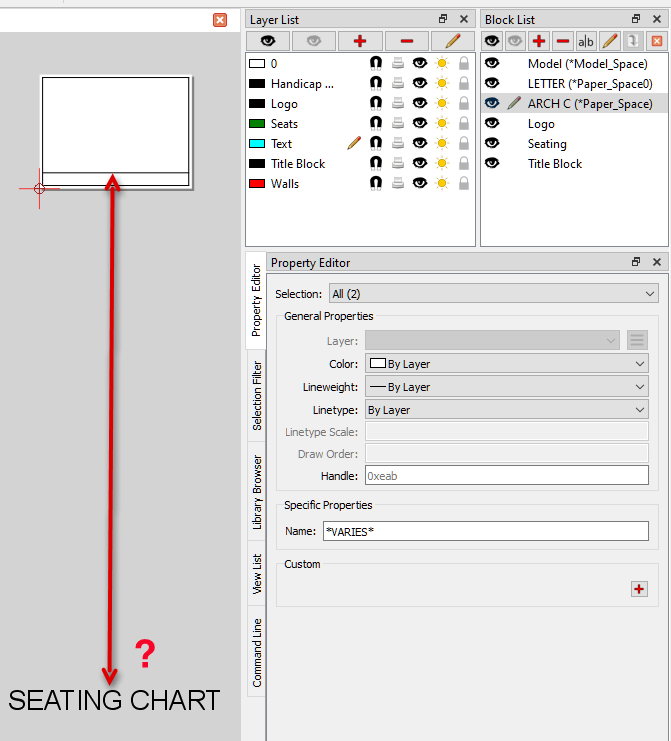Viewport: 671px width, 741px height.
Task: Add custom property with red plus
Action: tap(639, 589)
